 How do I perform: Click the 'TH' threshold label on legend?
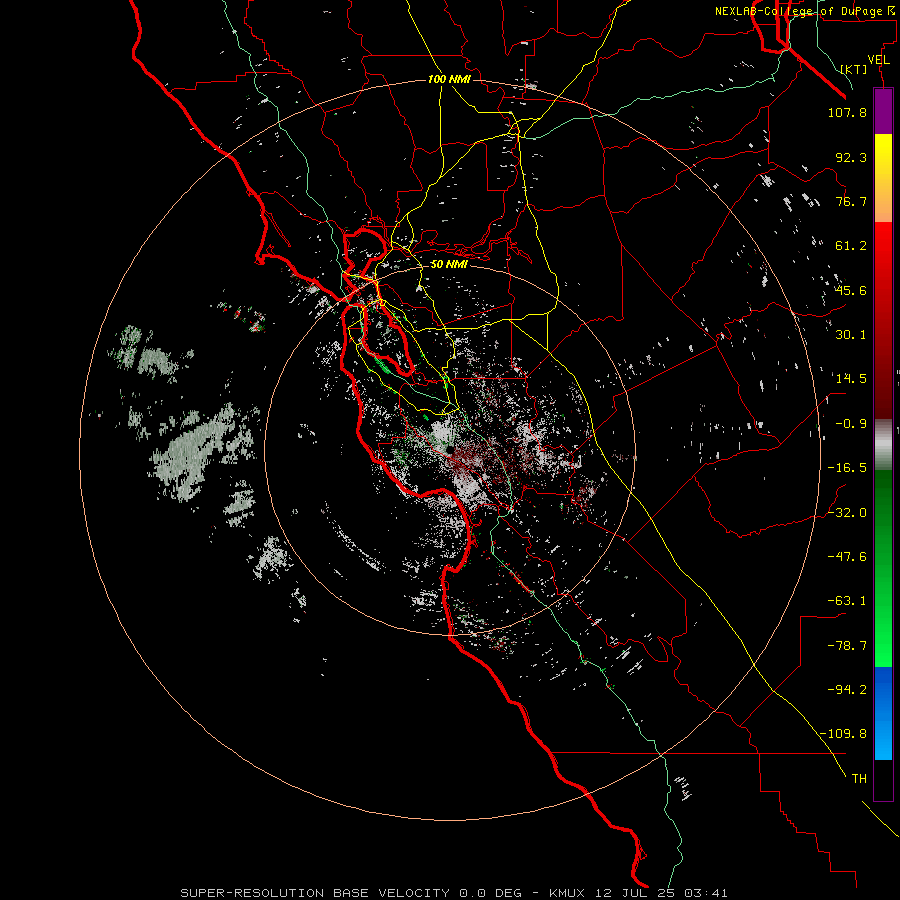(859, 779)
